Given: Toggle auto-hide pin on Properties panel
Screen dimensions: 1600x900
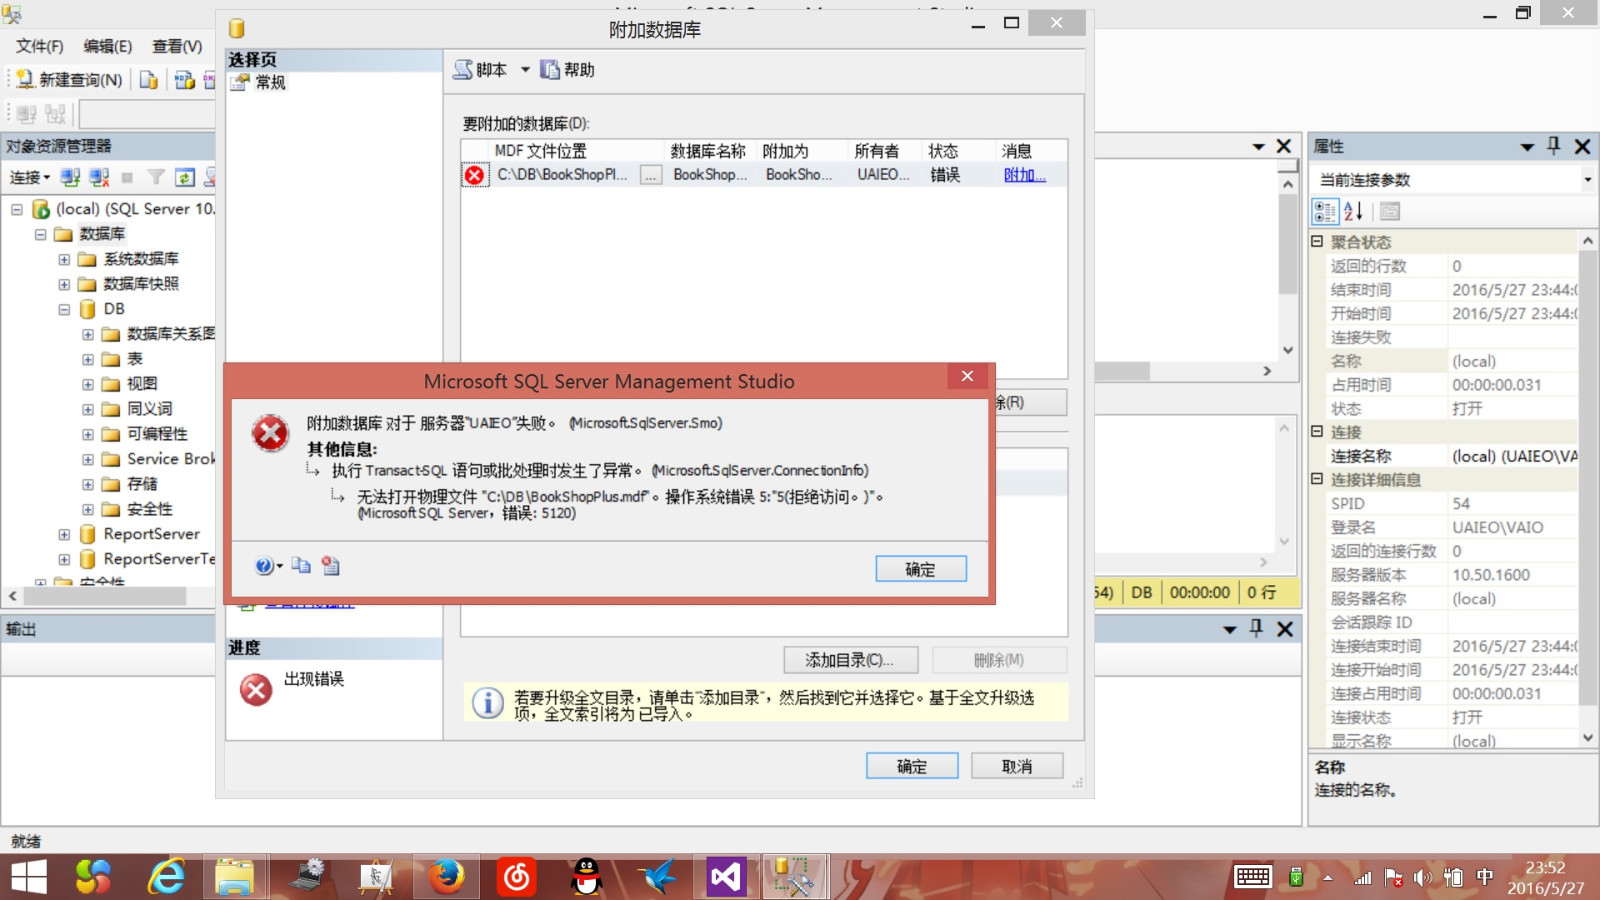Looking at the screenshot, I should [x=1553, y=146].
